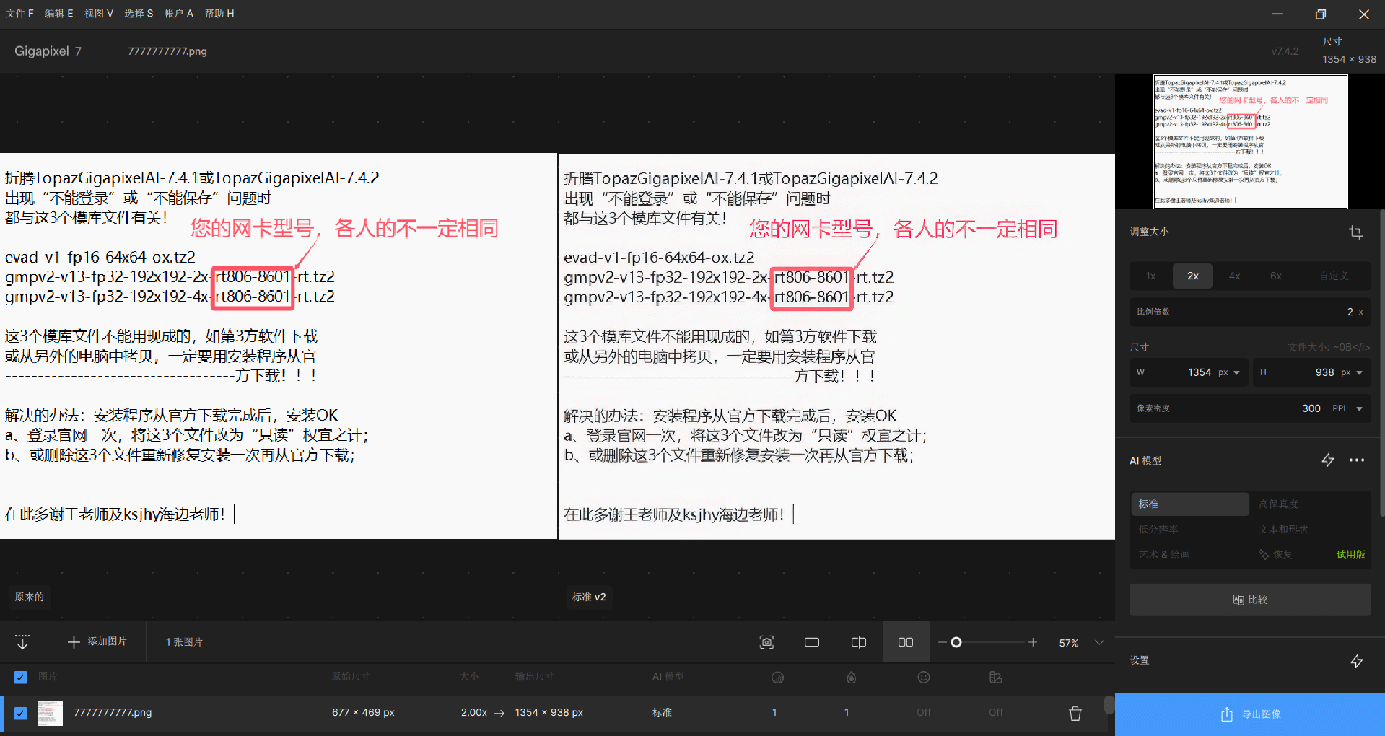Click the sharpen droplet column header icon

[850, 677]
